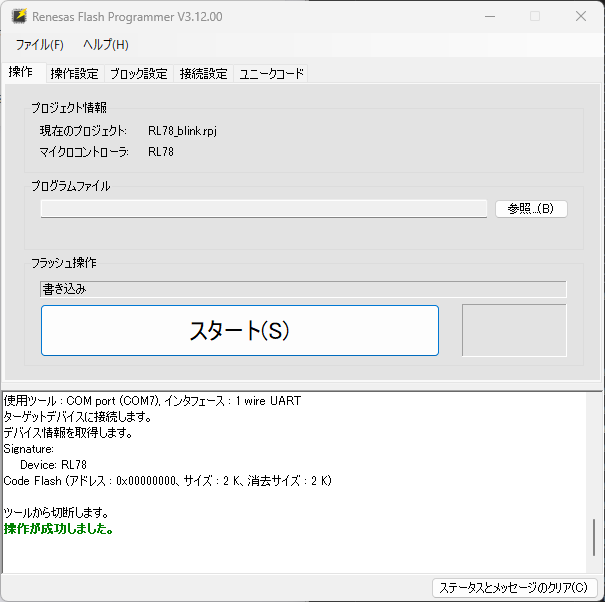Image resolution: width=605 pixels, height=602 pixels.
Task: Click the スタート(S) button
Action: click(240, 330)
